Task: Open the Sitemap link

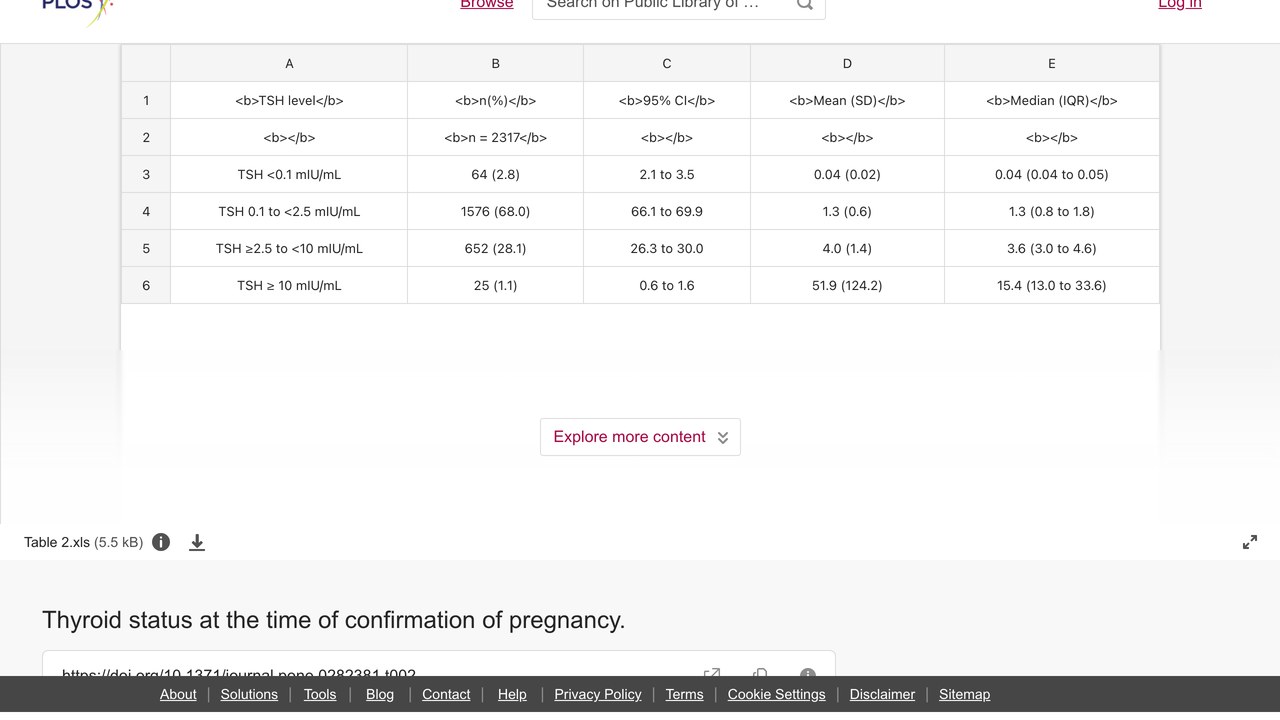Action: pyautogui.click(x=964, y=694)
